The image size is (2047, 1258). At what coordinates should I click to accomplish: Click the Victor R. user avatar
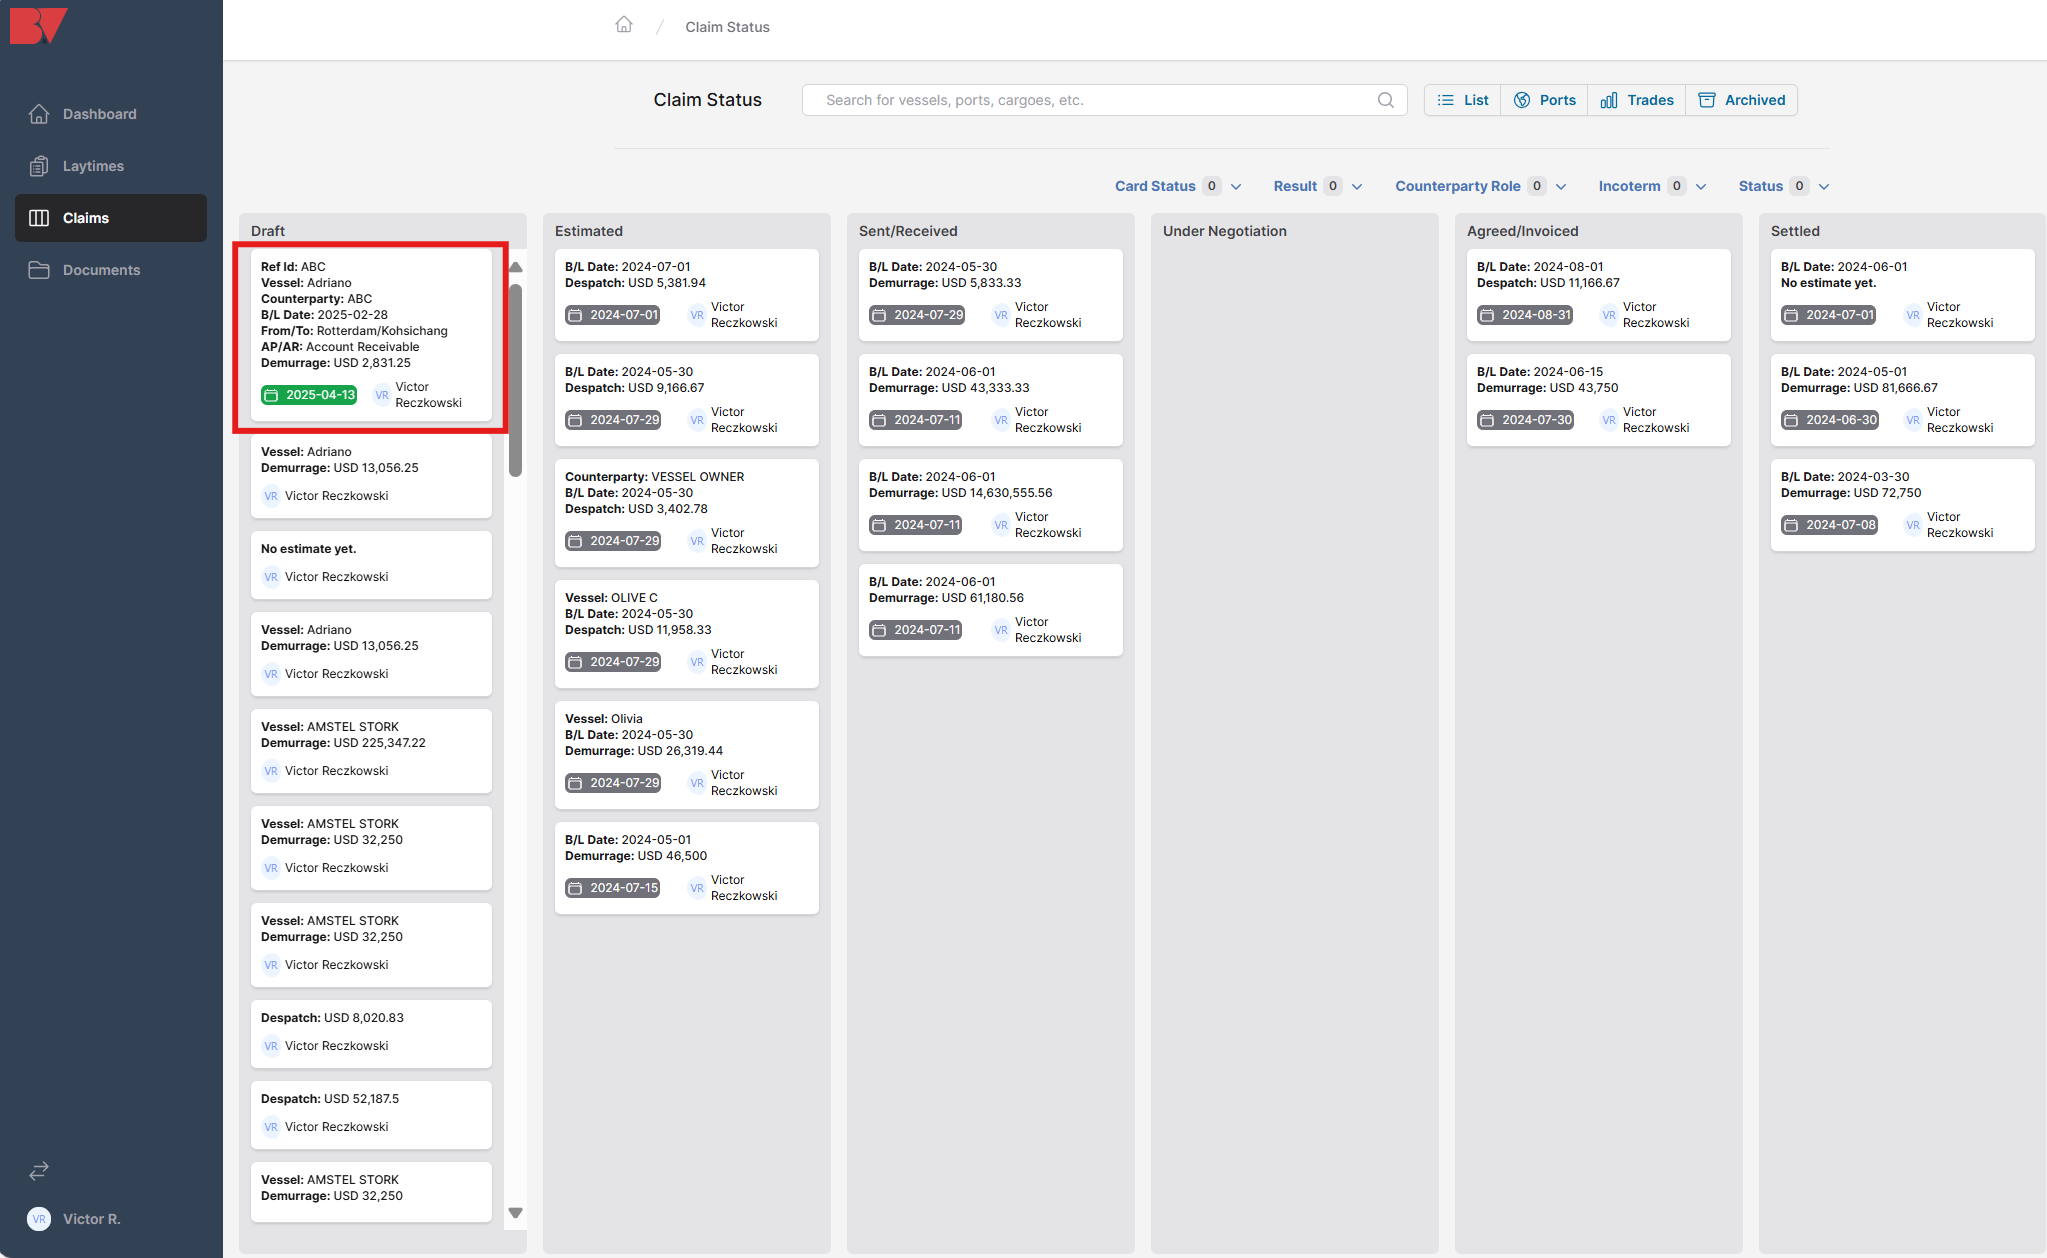[39, 1219]
